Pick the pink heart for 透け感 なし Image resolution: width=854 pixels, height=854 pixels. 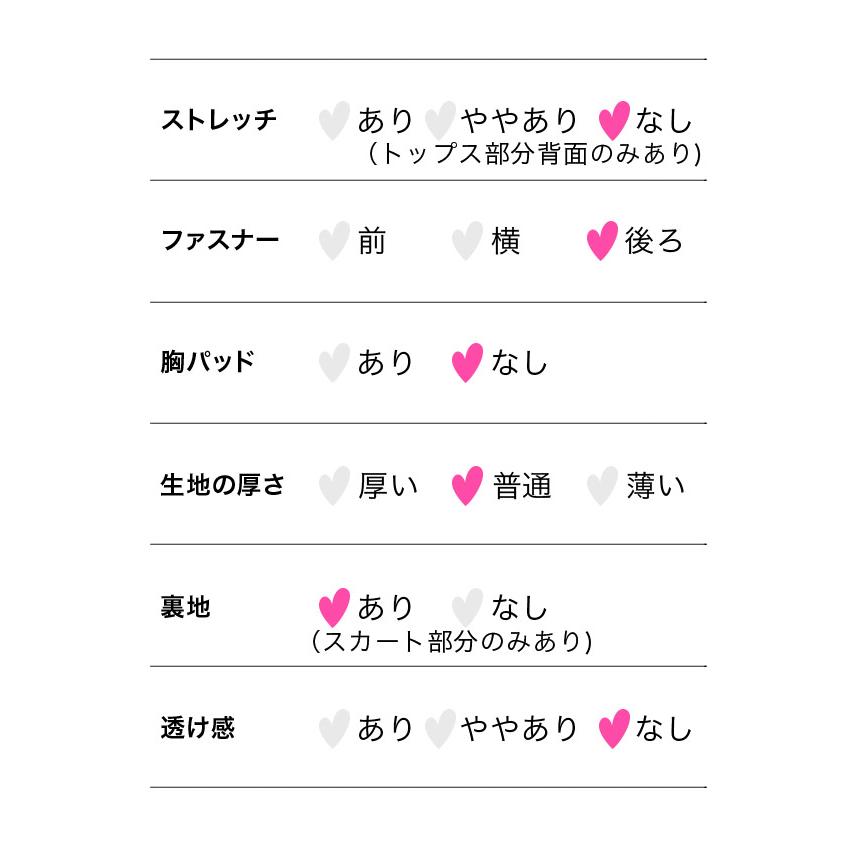point(613,729)
